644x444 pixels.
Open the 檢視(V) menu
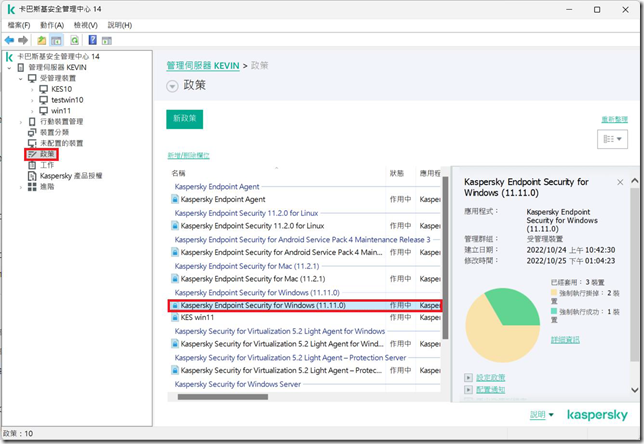click(x=86, y=24)
